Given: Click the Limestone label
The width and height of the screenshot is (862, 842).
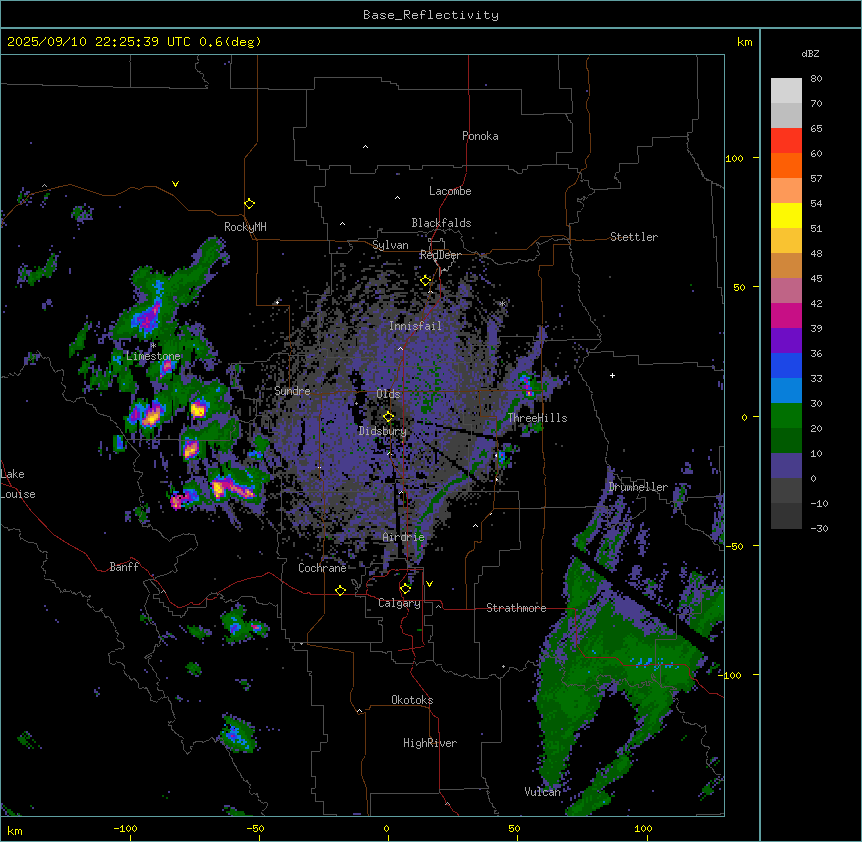Looking at the screenshot, I should [153, 356].
